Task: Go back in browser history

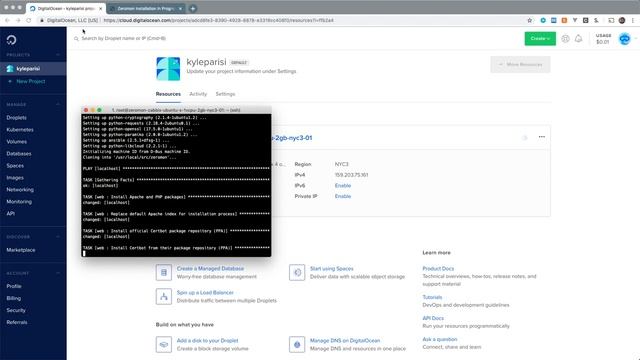Action: [7, 20]
